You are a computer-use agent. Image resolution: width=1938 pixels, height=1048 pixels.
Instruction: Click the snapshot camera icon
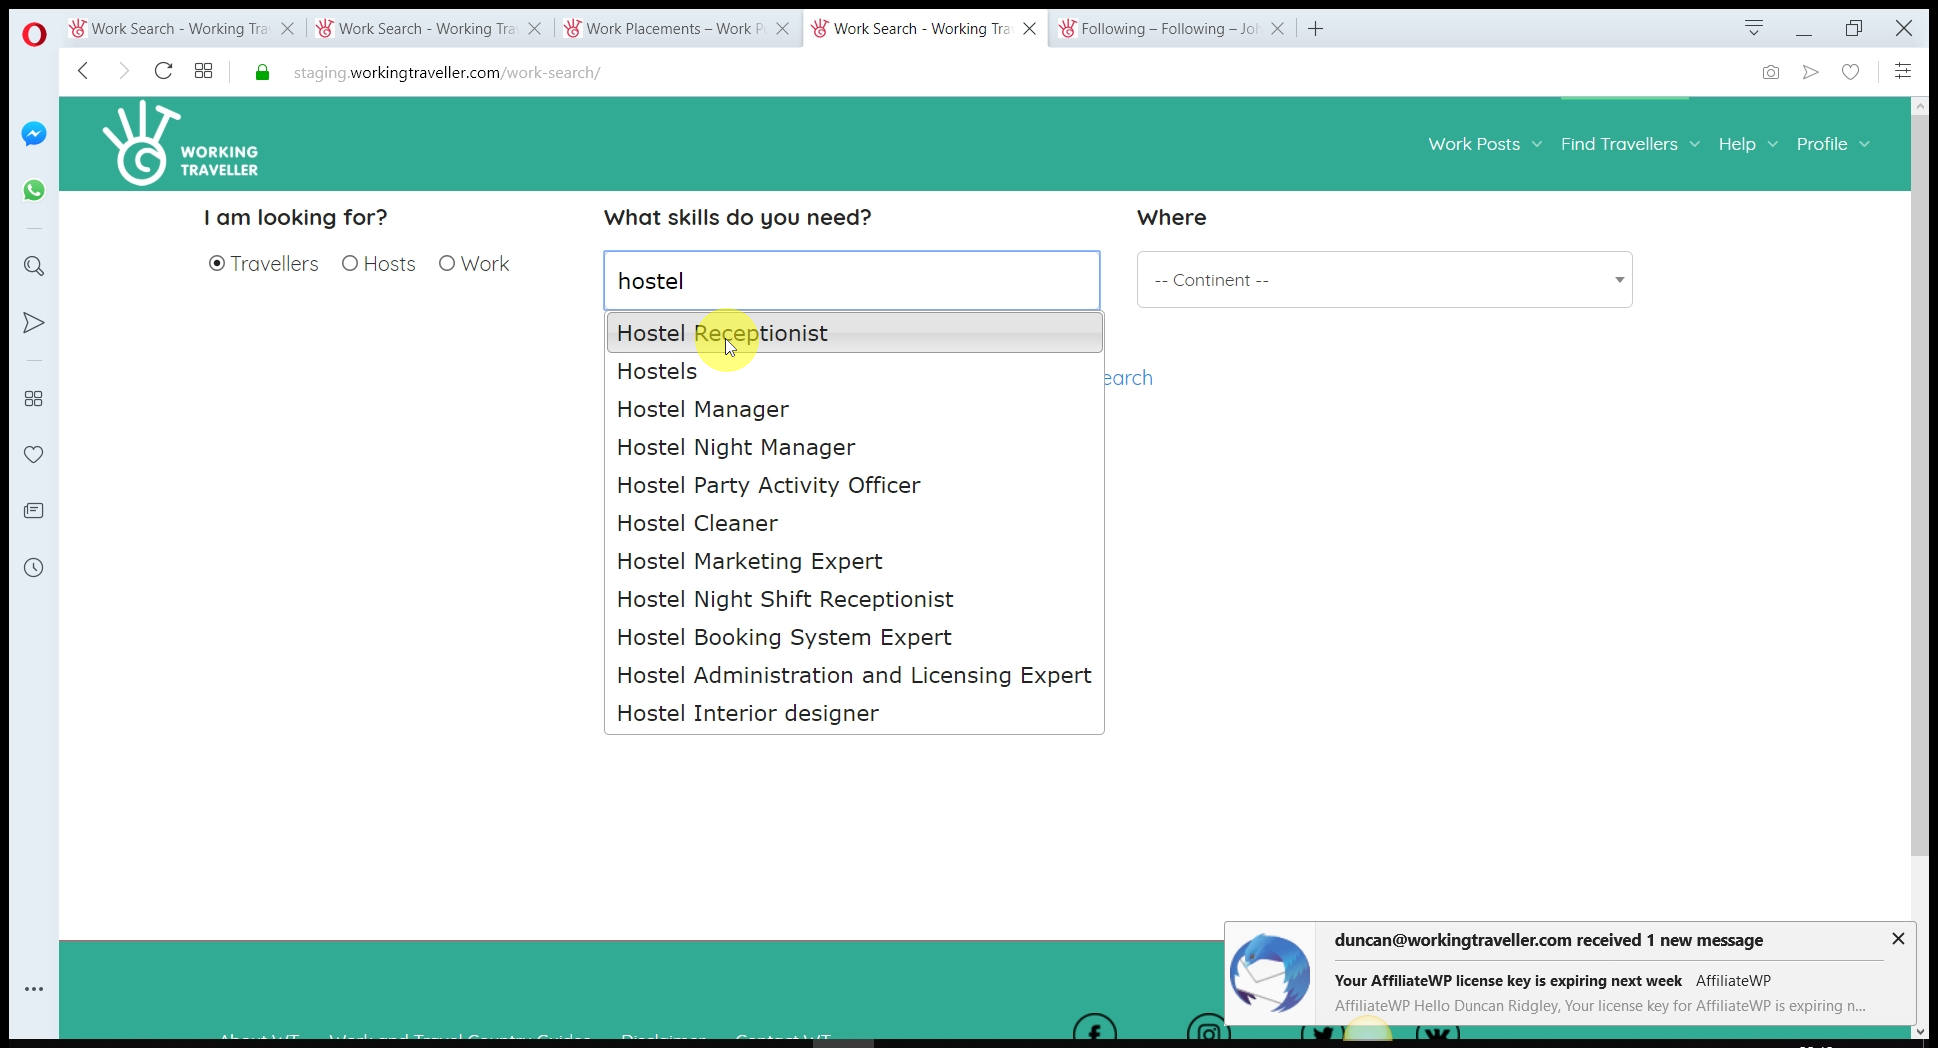1770,72
